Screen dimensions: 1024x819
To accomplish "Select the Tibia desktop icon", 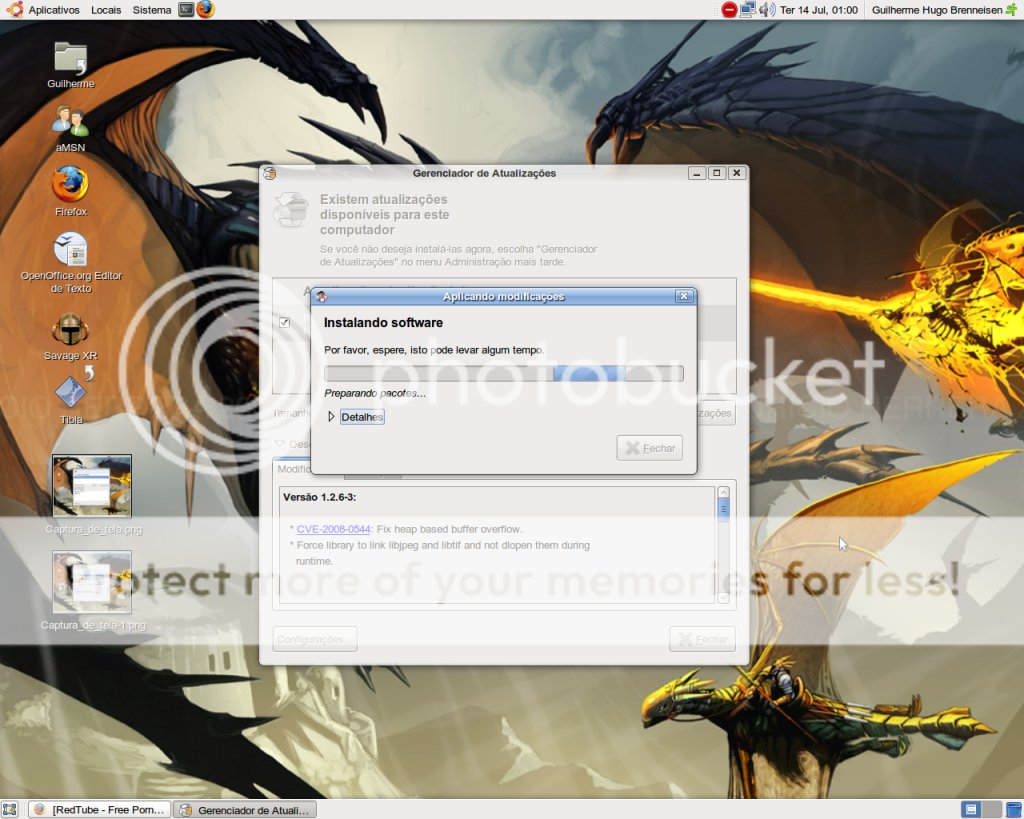I will 71,399.
